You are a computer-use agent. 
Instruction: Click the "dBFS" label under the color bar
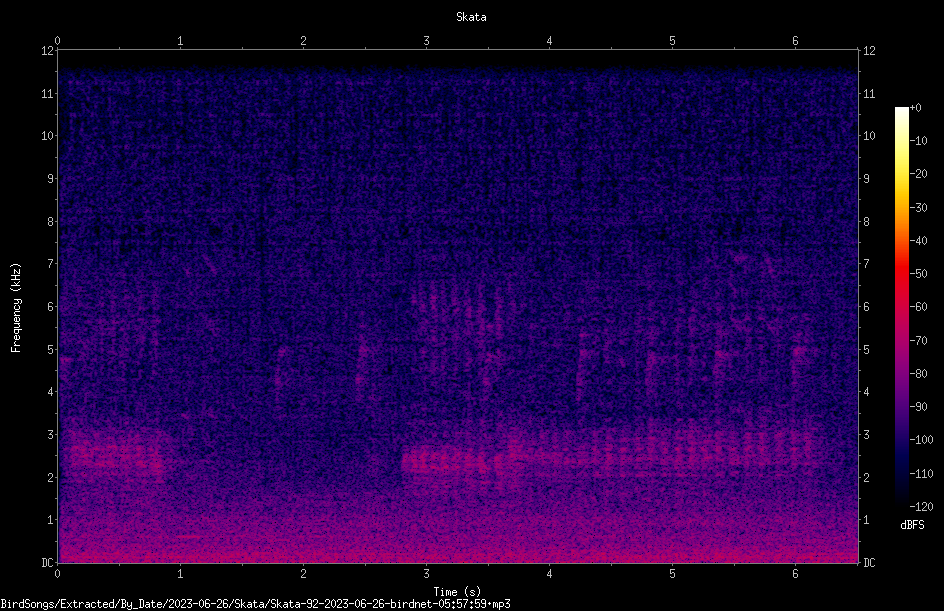[912, 525]
